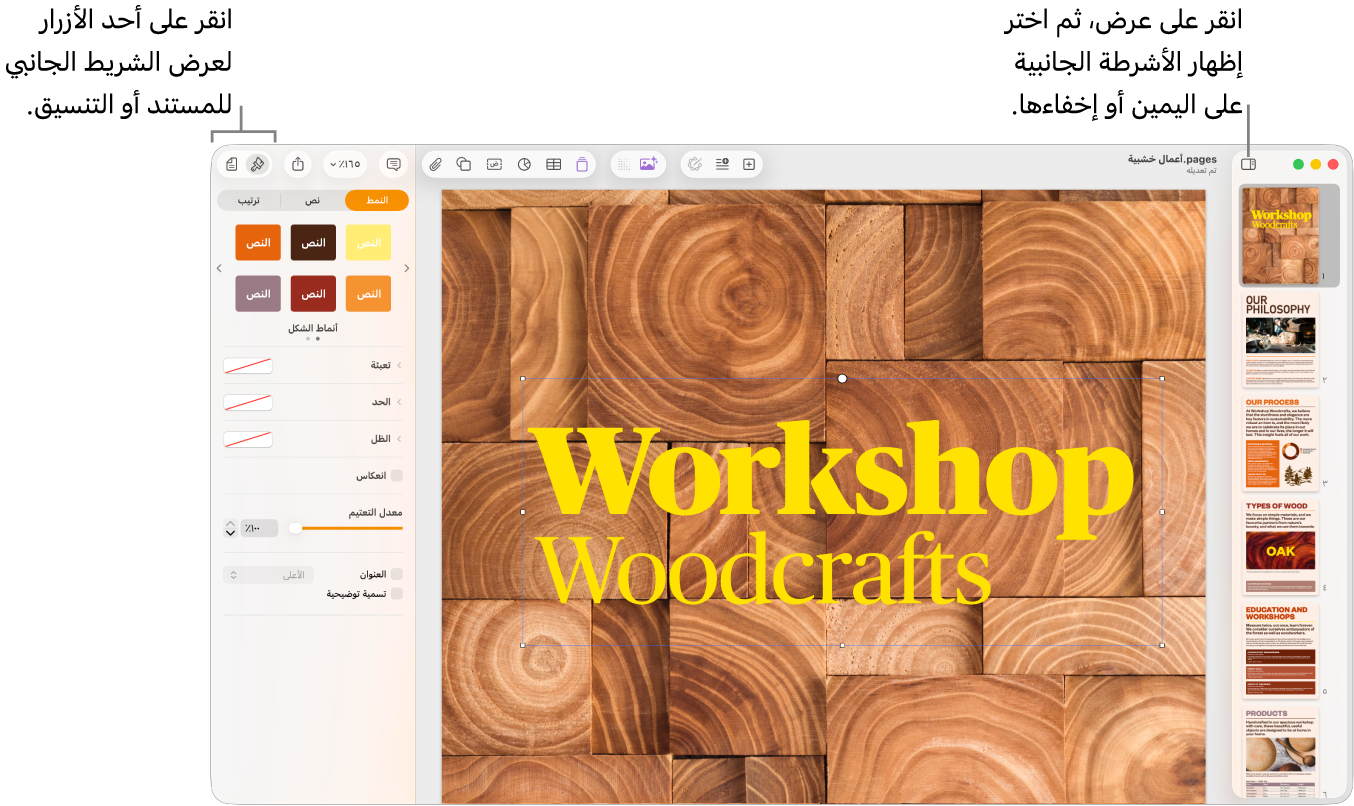Open the Comment speech-bubble tool
Viewport: 1354px width, 806px height.
(394, 164)
